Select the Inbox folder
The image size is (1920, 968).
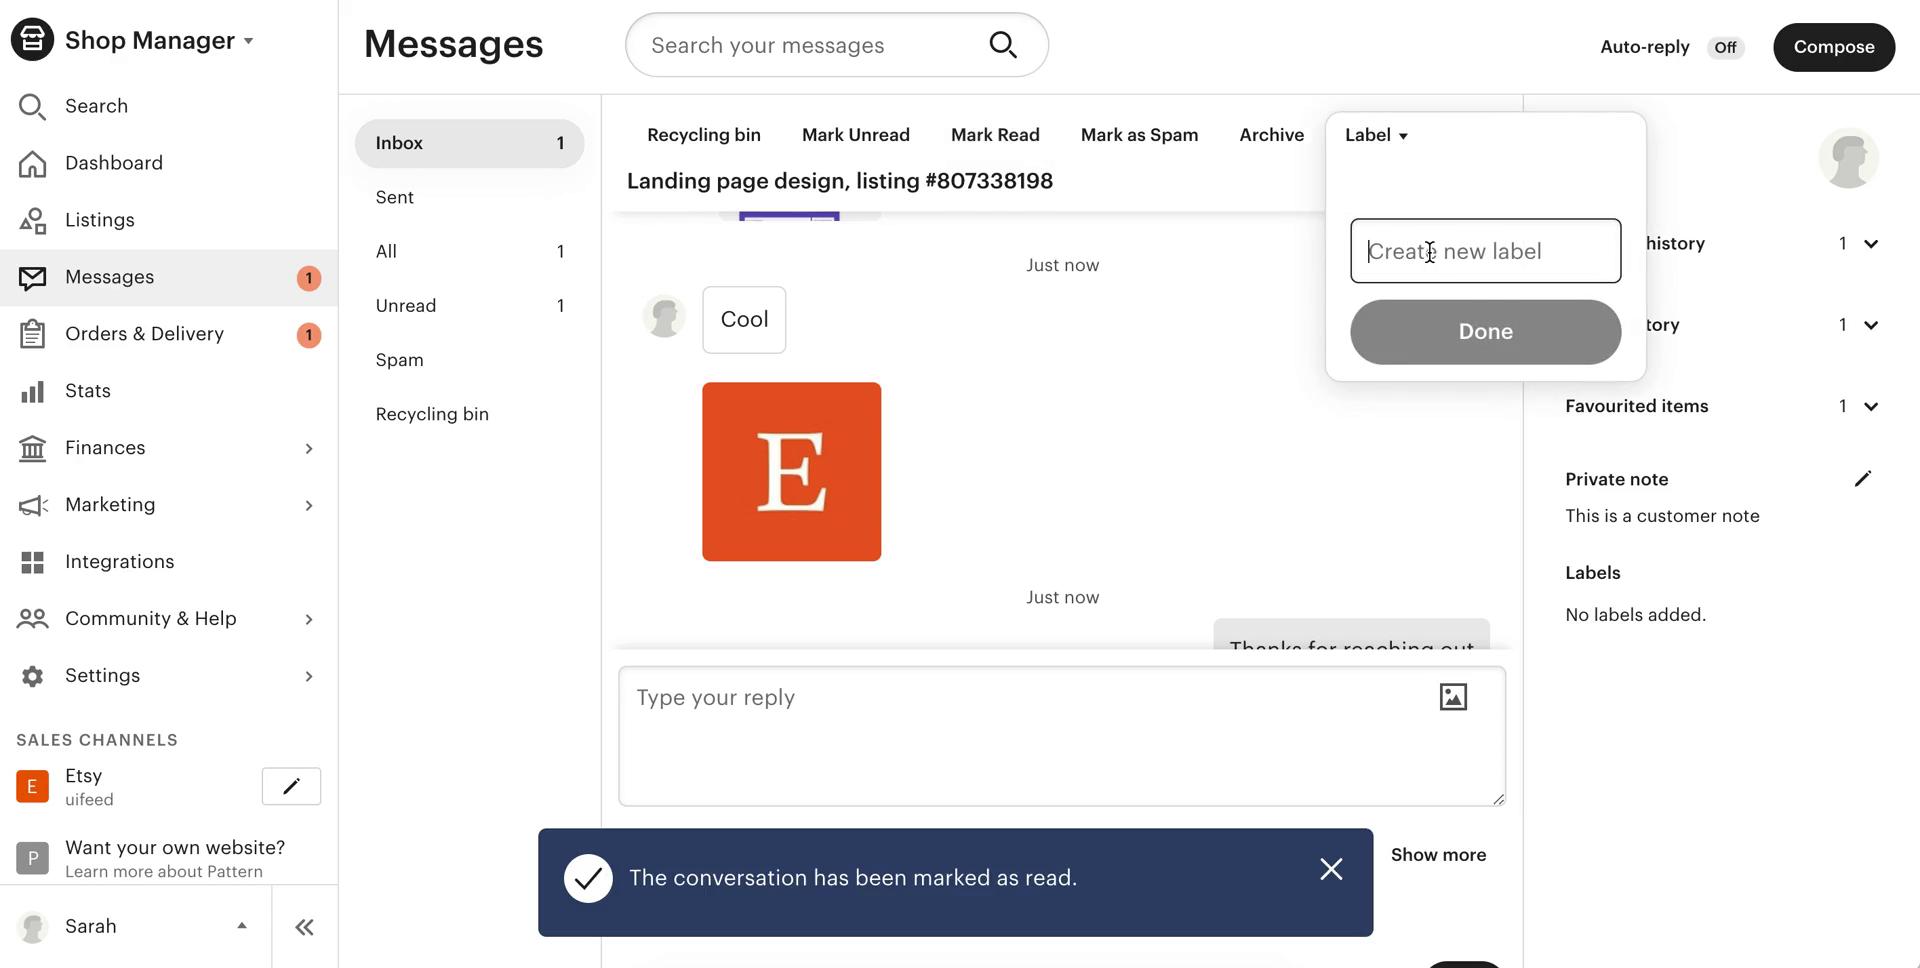tap(469, 143)
